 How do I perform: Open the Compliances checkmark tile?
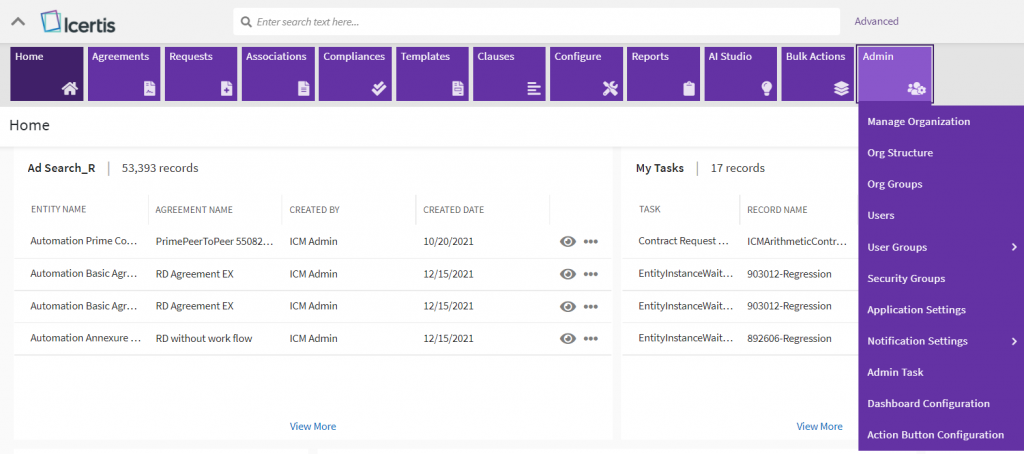[x=355, y=73]
